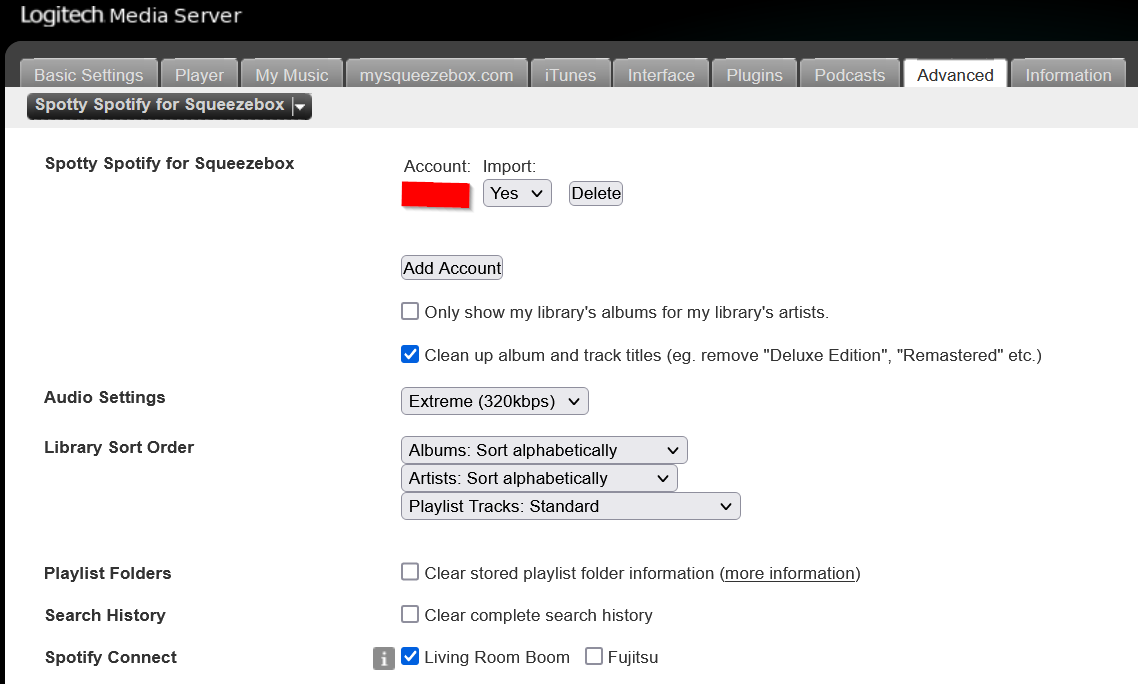The height and width of the screenshot is (684, 1138).
Task: Click the Spotify Connect label
Action: pos(111,658)
